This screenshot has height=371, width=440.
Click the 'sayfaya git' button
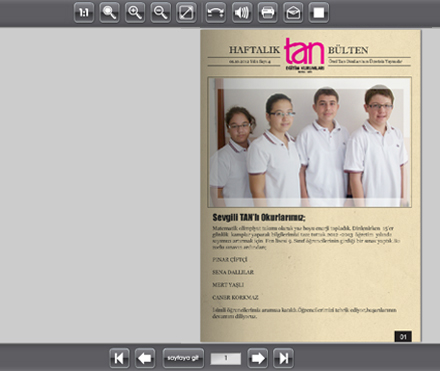[x=183, y=358]
